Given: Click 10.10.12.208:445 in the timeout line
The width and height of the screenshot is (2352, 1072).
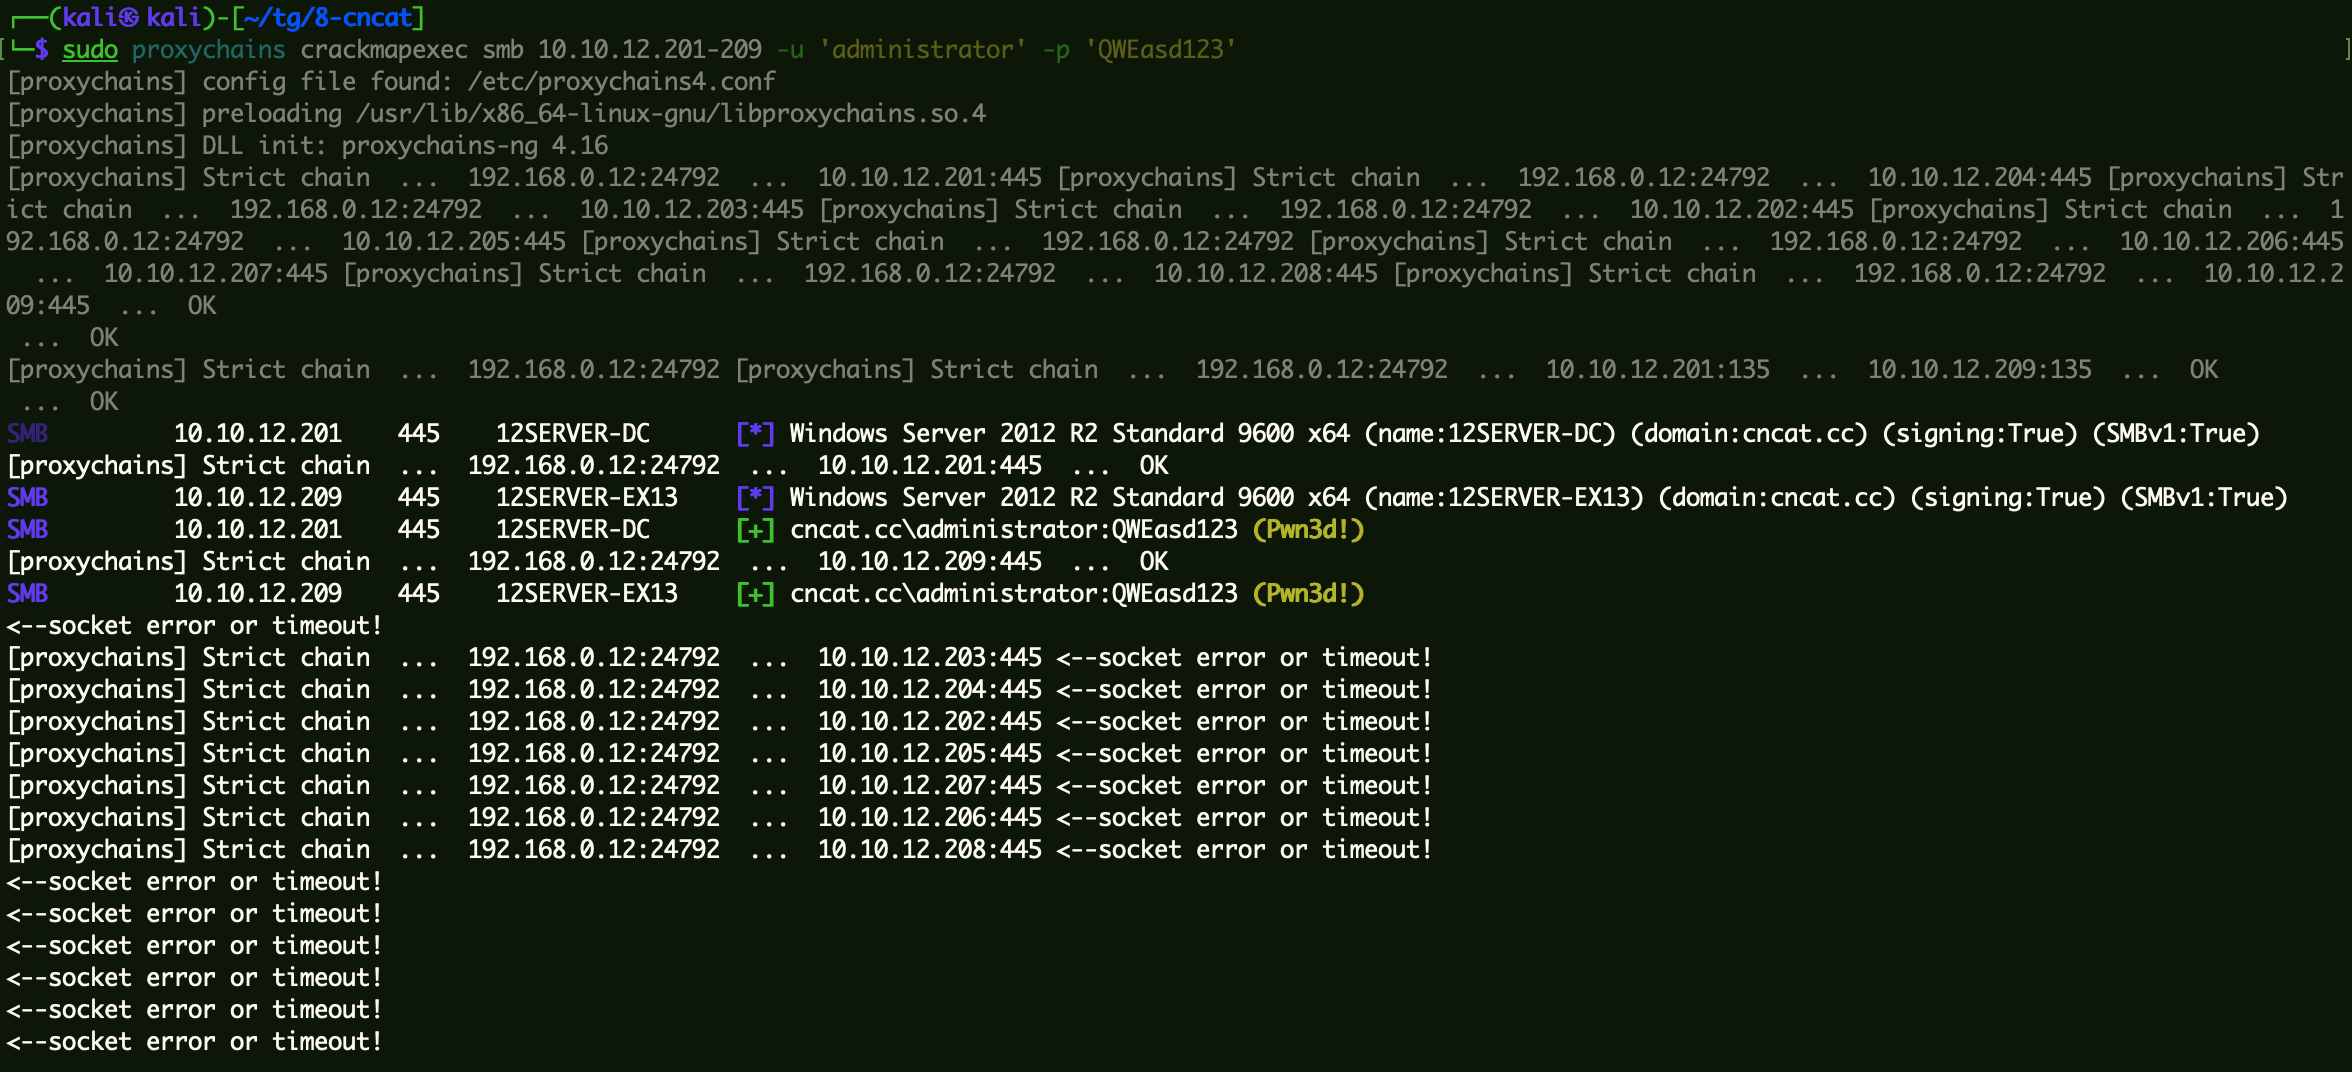Looking at the screenshot, I should tap(930, 849).
